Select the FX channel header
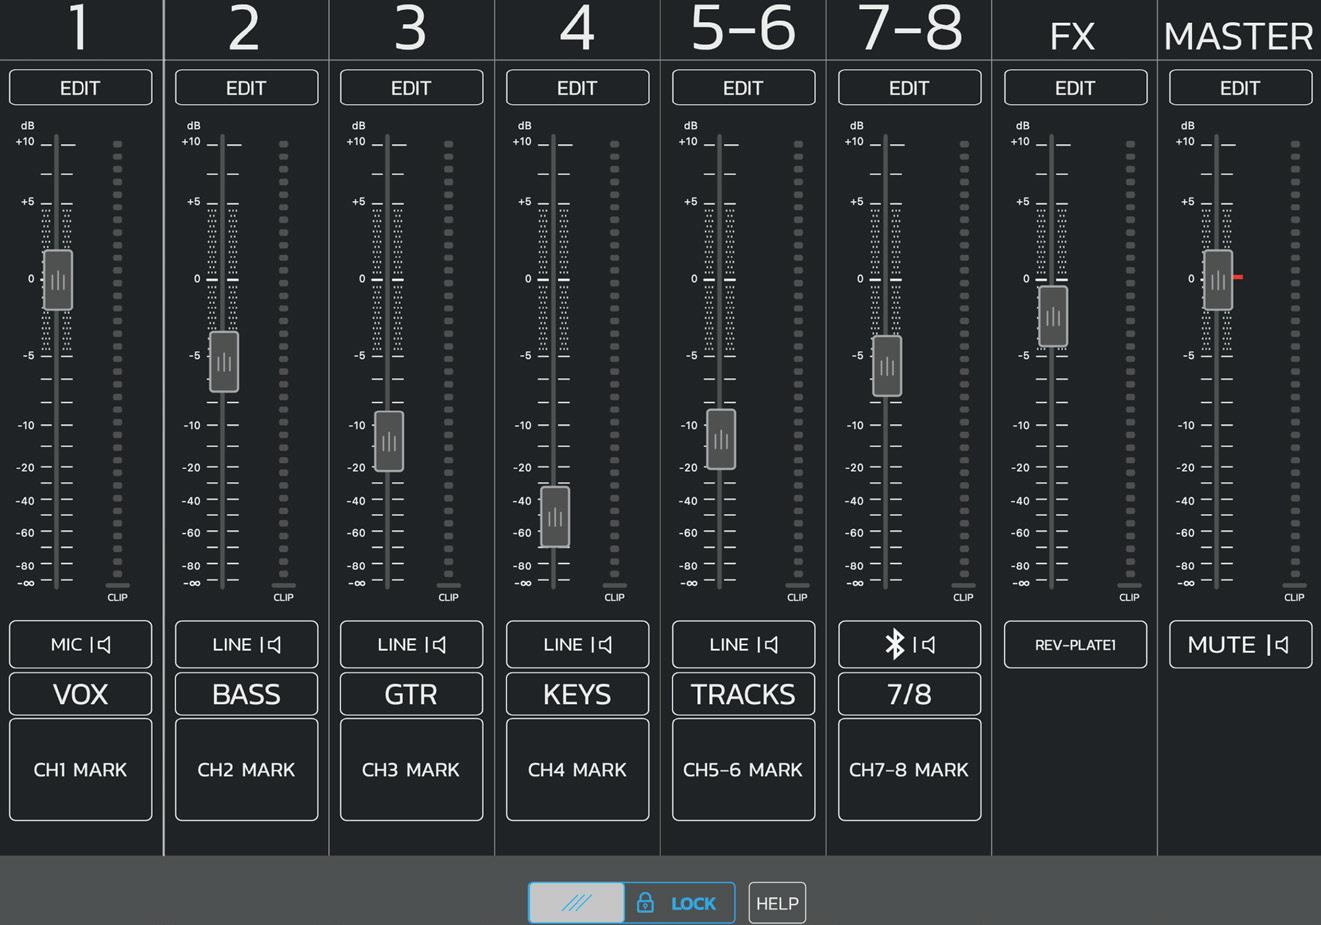Viewport: 1321px width, 925px height. pos(1073,37)
